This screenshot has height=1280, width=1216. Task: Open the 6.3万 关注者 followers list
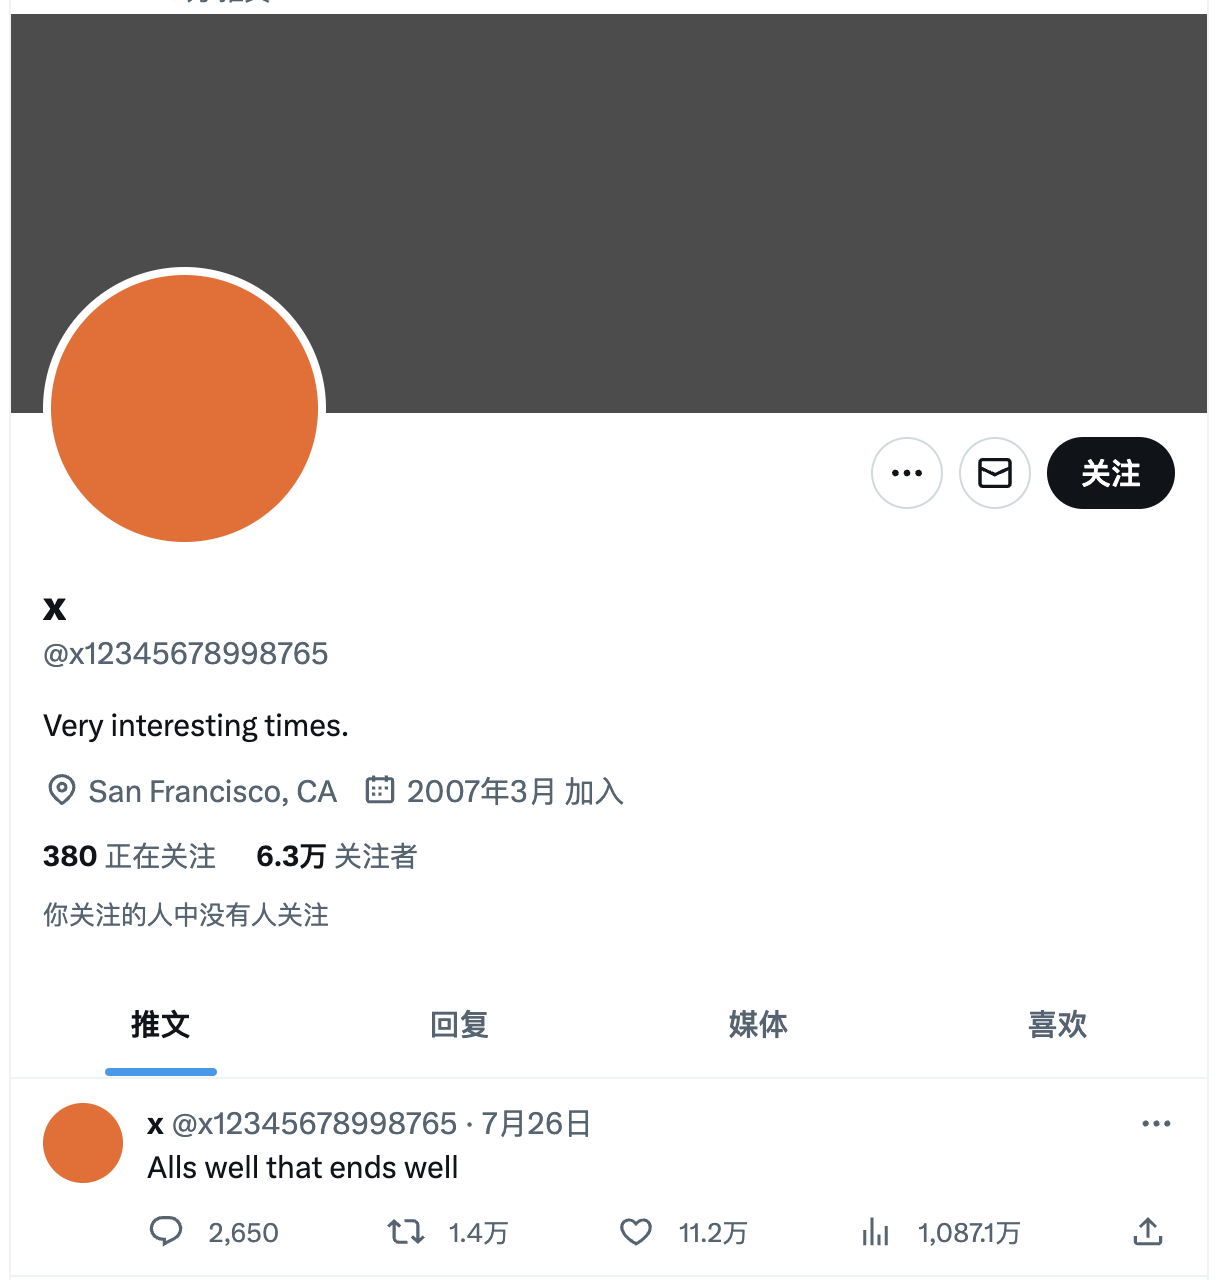[336, 856]
